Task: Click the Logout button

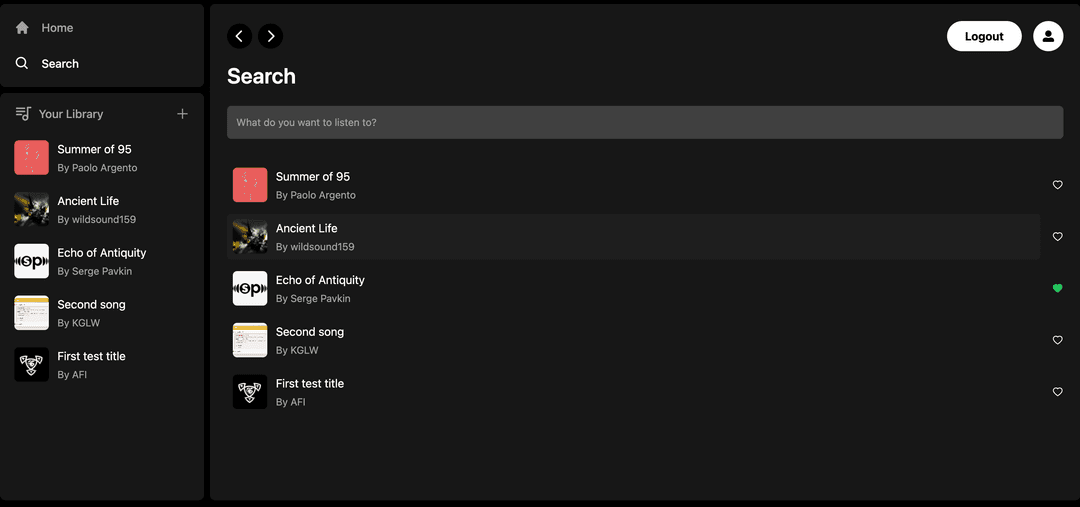Action: pos(984,36)
